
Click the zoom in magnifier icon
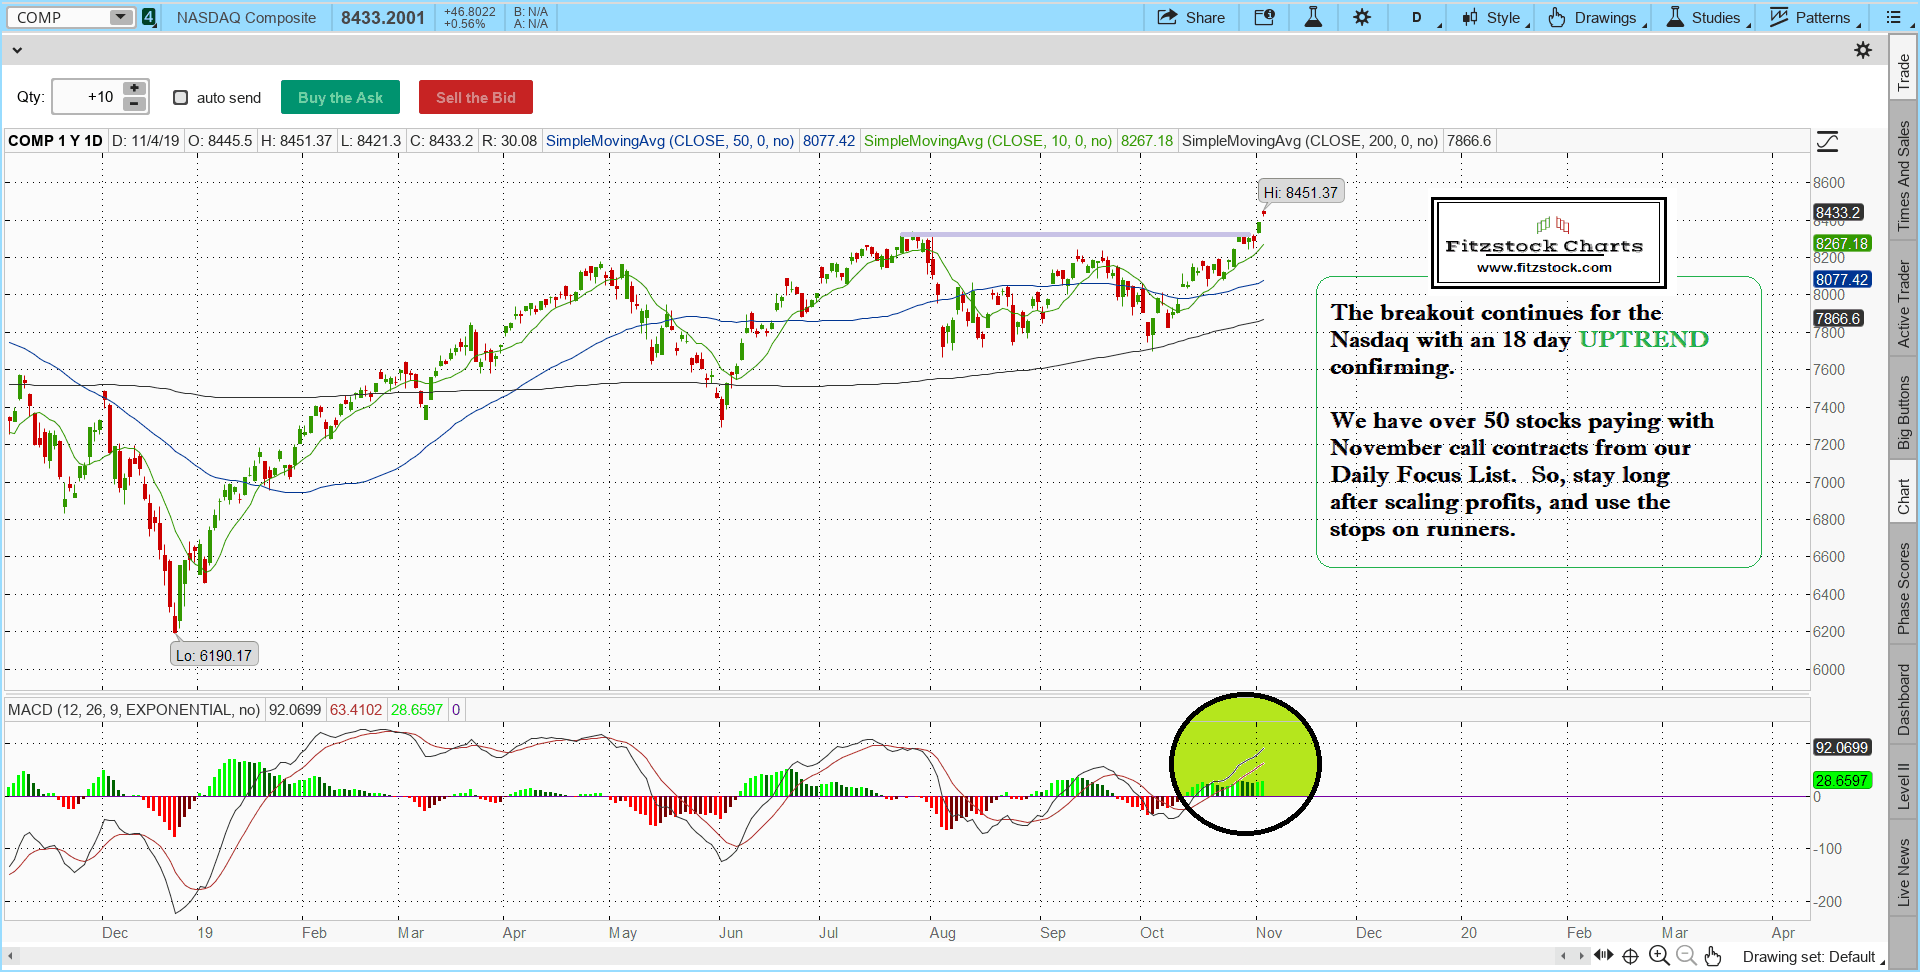point(1659,956)
